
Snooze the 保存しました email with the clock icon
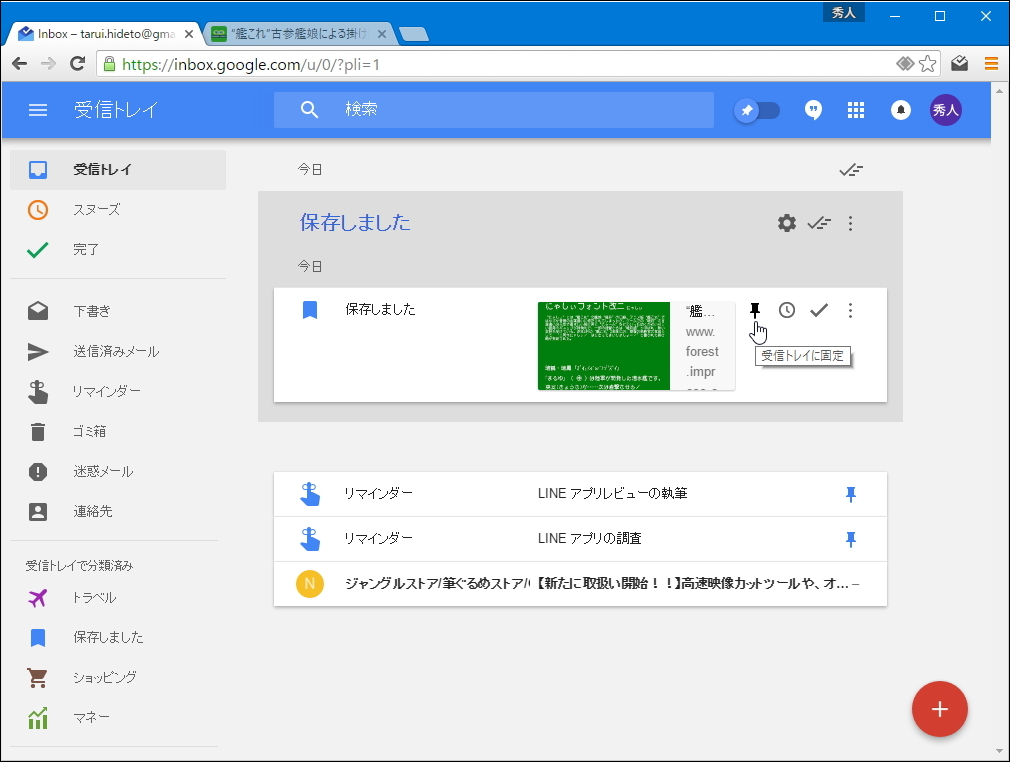[x=786, y=310]
